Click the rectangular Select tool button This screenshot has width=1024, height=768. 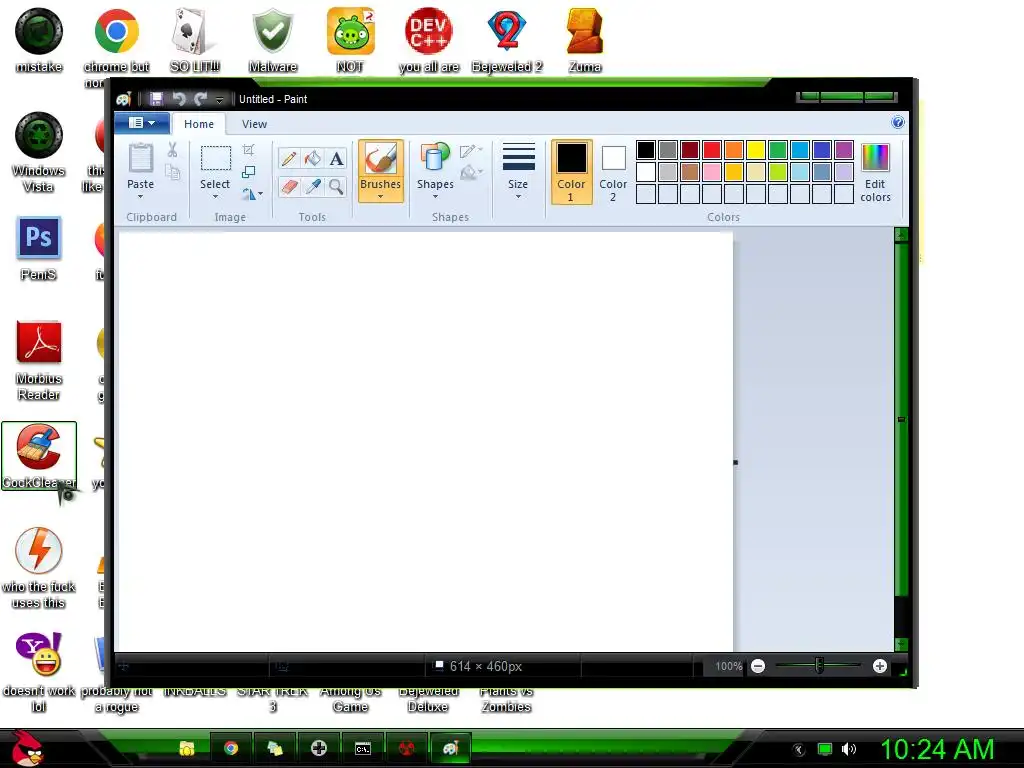pyautogui.click(x=215, y=159)
